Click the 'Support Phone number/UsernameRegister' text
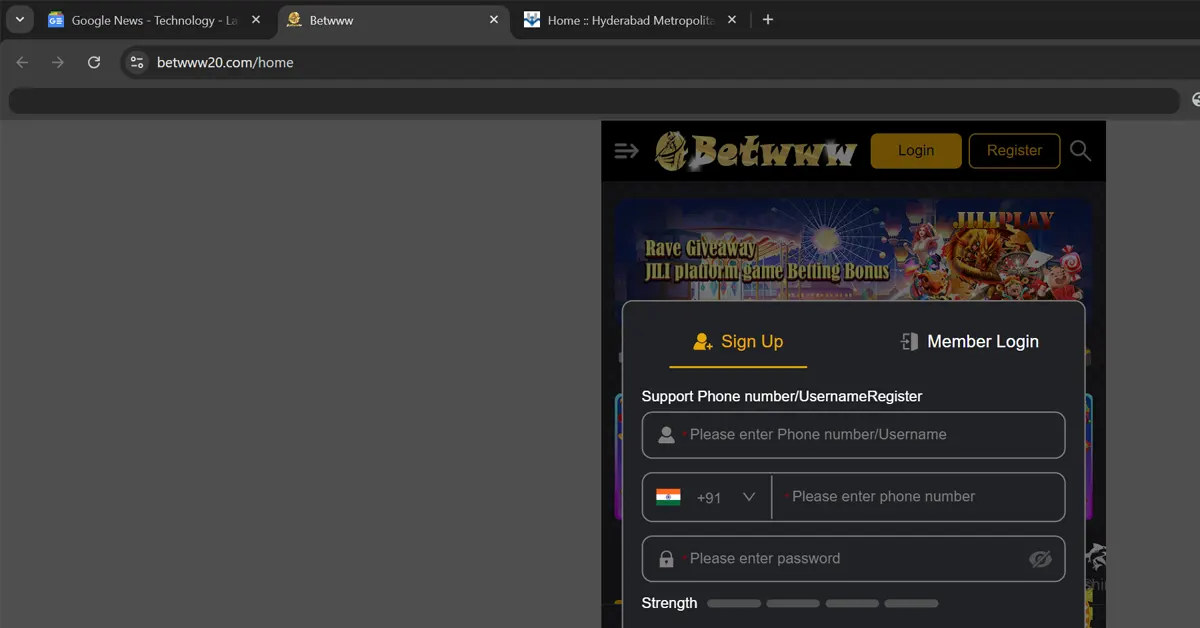 coord(782,397)
